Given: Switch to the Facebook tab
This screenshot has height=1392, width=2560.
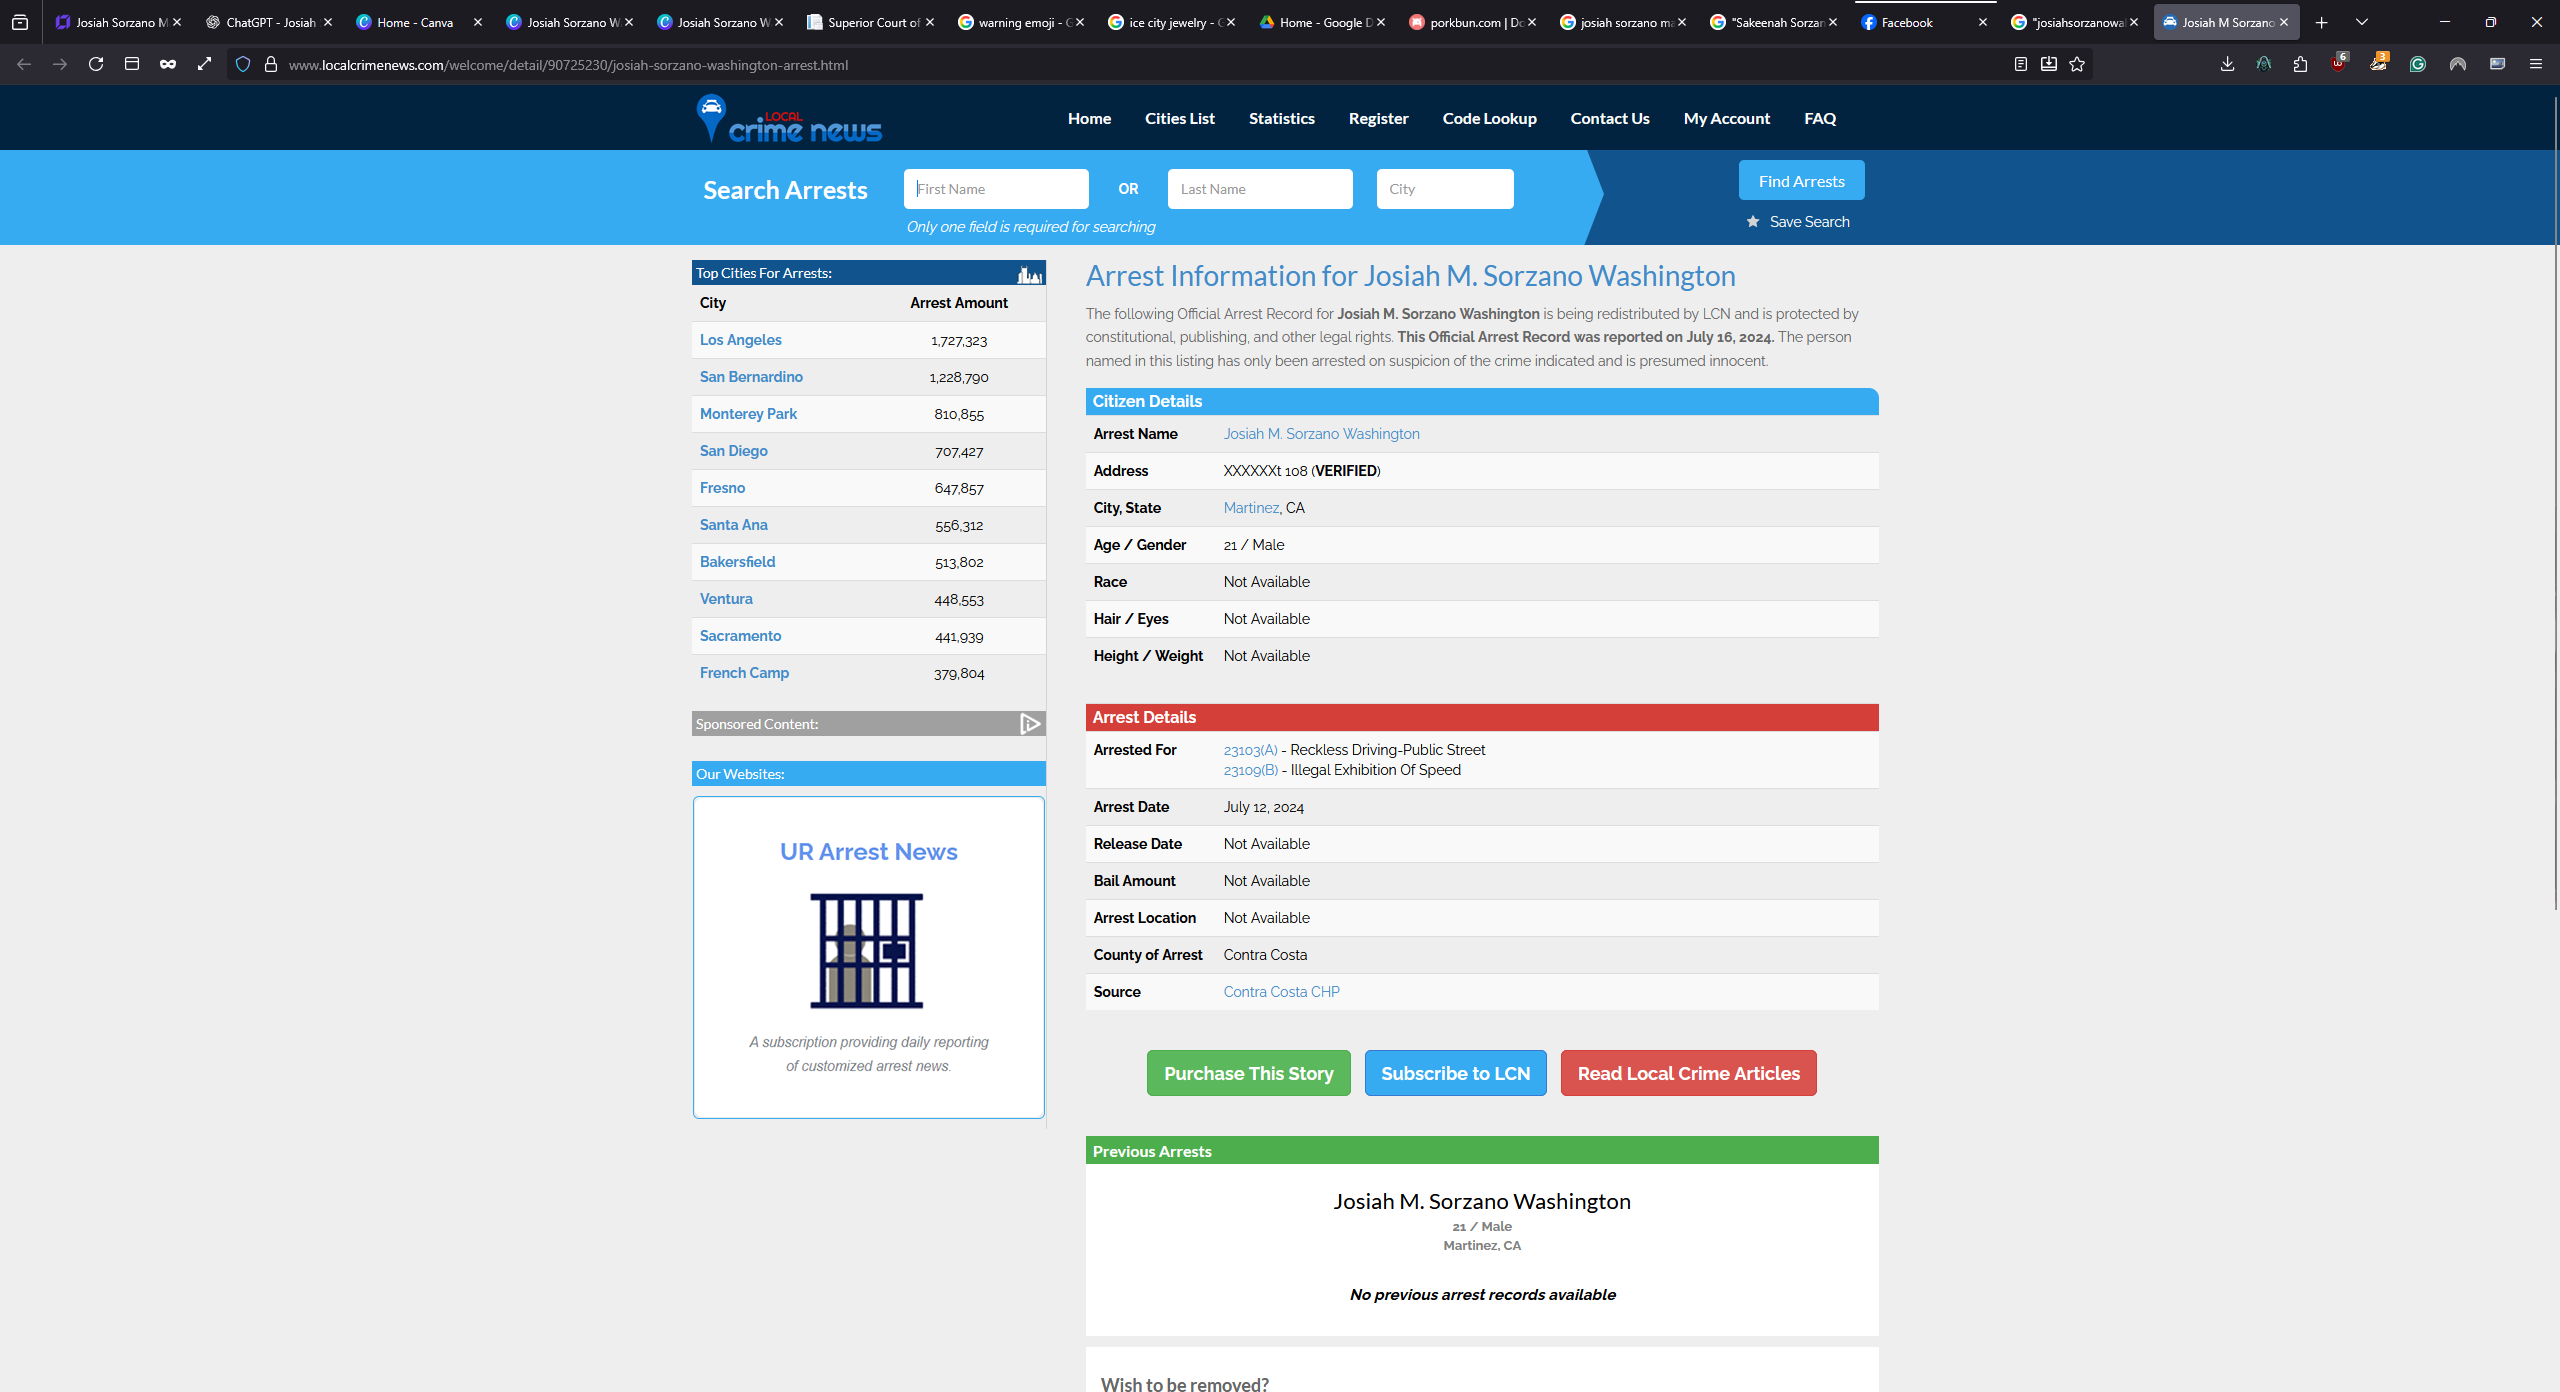Looking at the screenshot, I should [1906, 22].
